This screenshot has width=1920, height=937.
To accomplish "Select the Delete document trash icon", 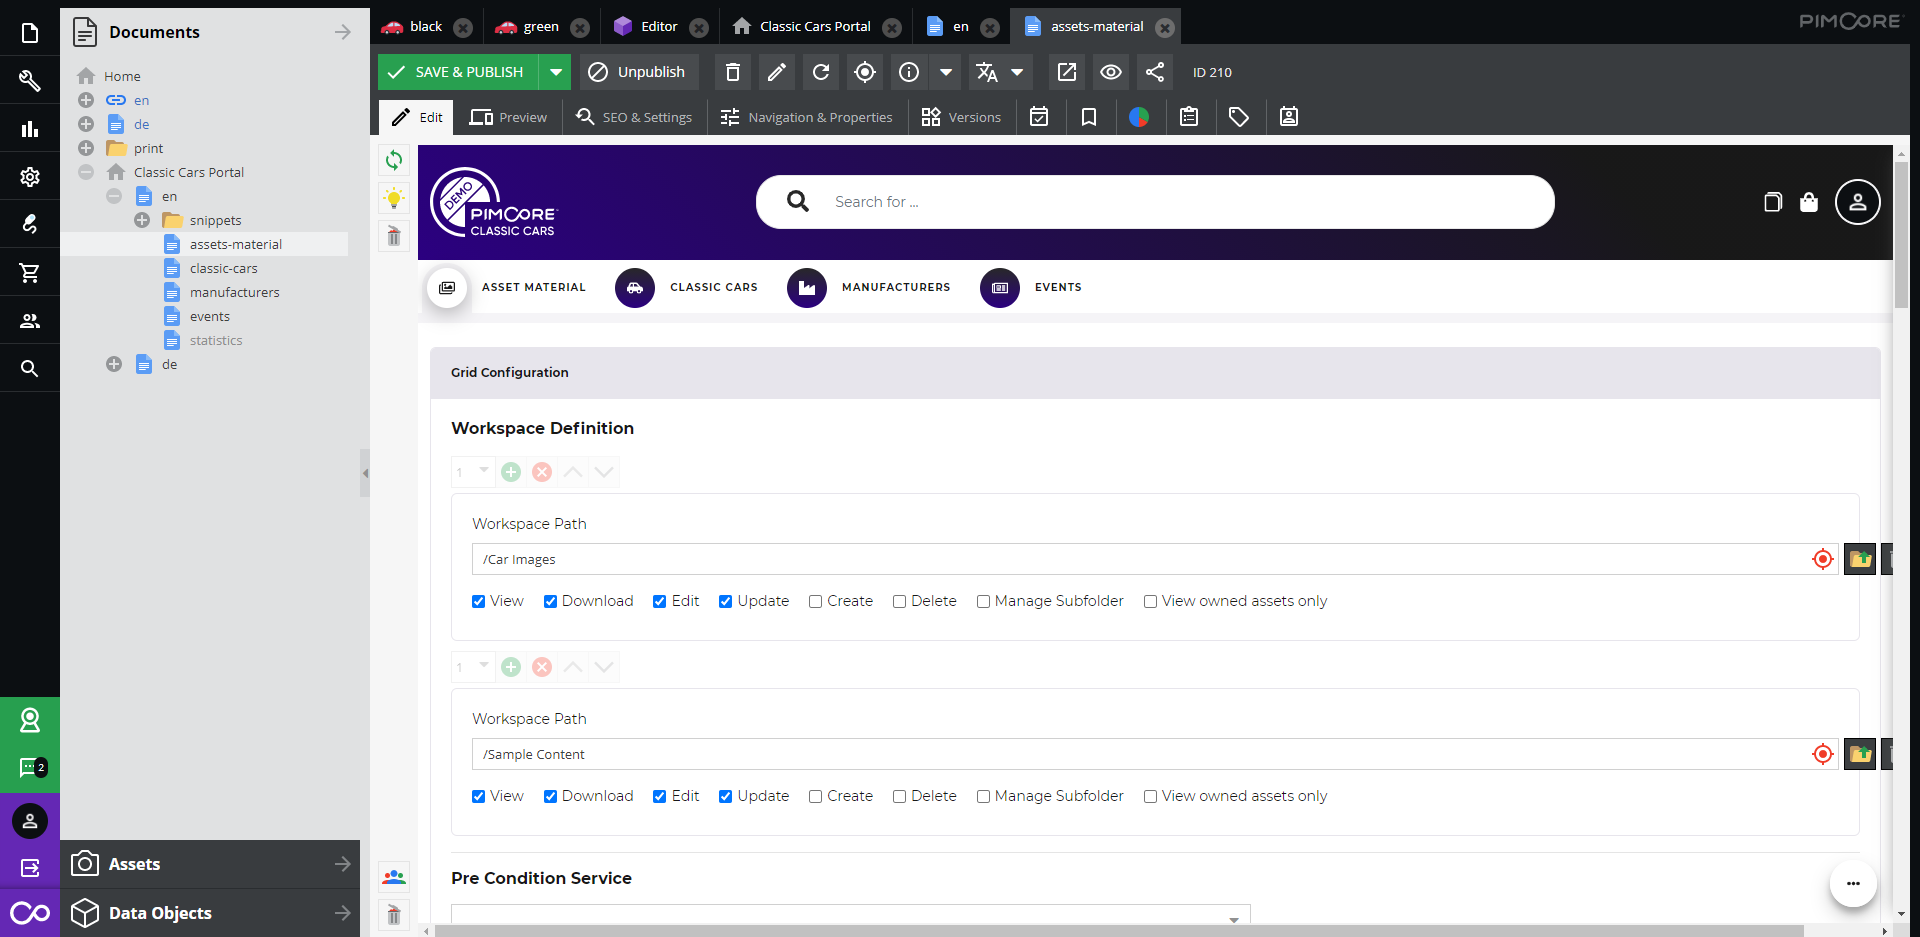I will pyautogui.click(x=732, y=72).
